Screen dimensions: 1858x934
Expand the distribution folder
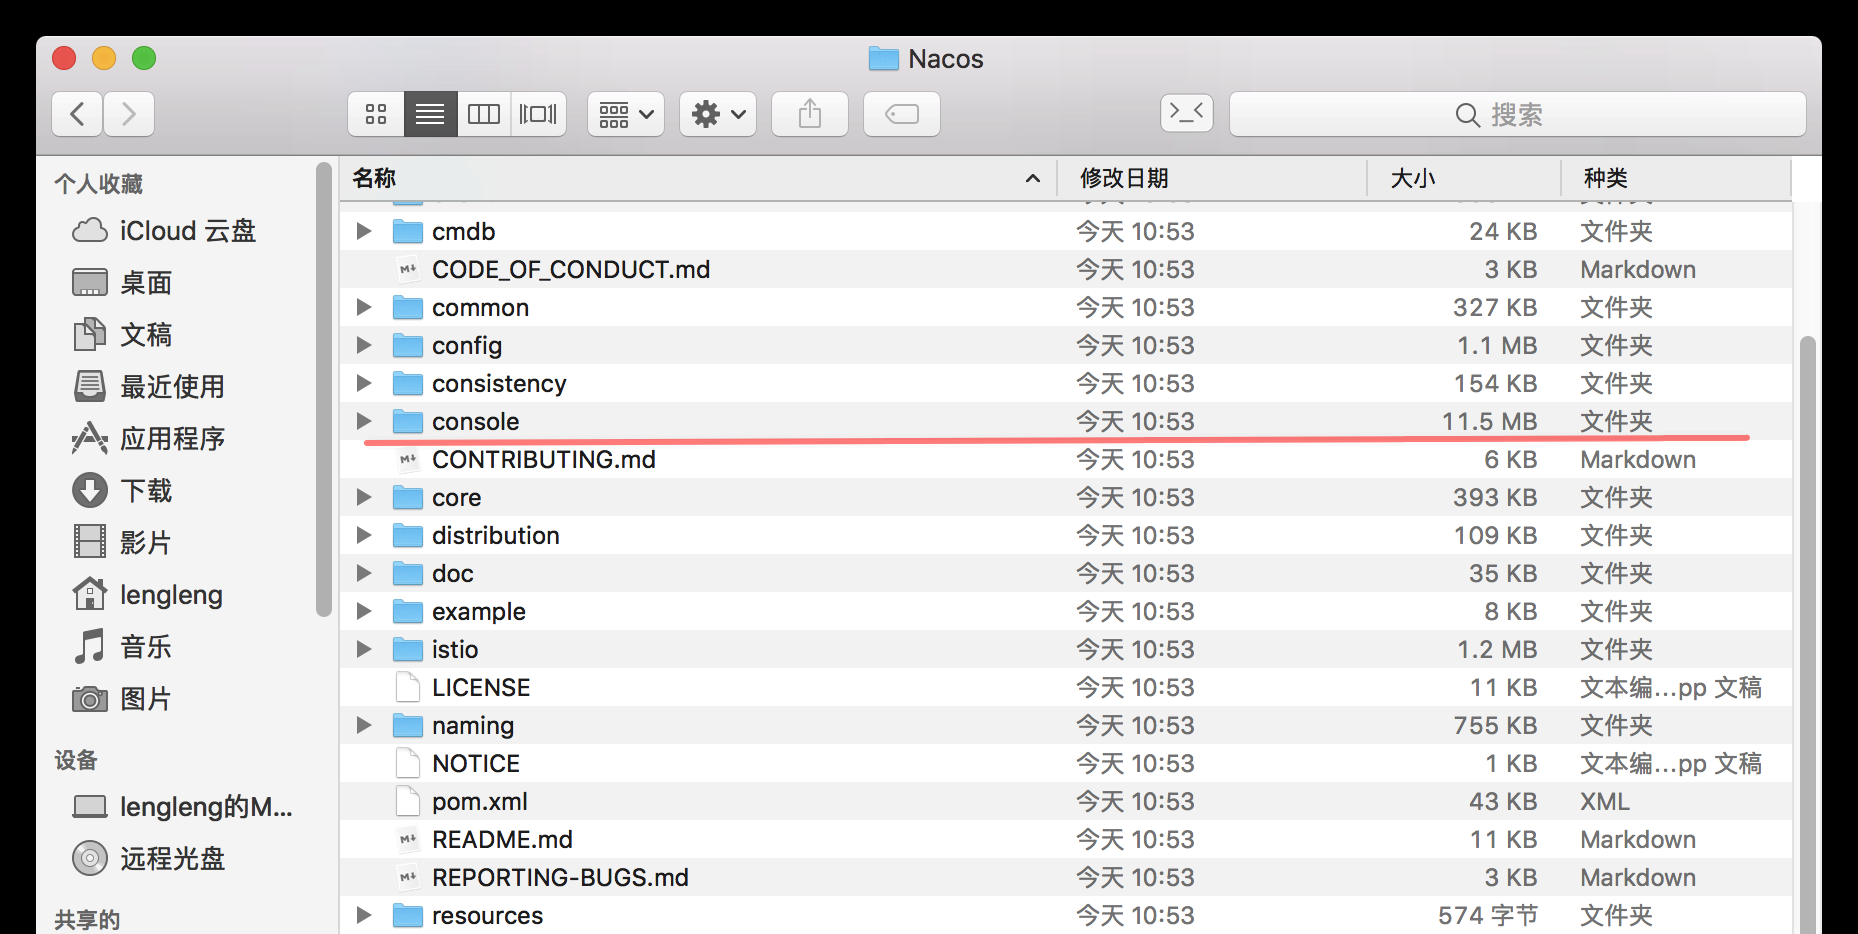pyautogui.click(x=364, y=535)
